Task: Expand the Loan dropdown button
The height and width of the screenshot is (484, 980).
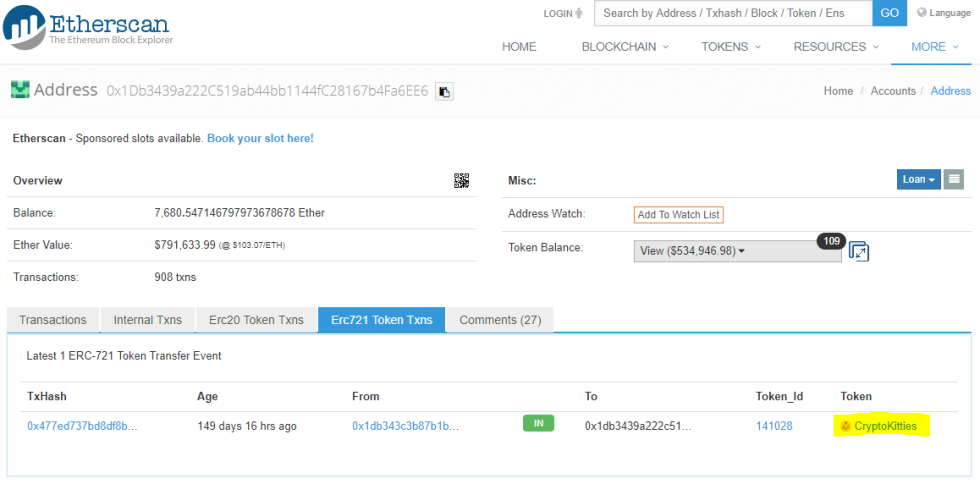Action: click(x=919, y=180)
